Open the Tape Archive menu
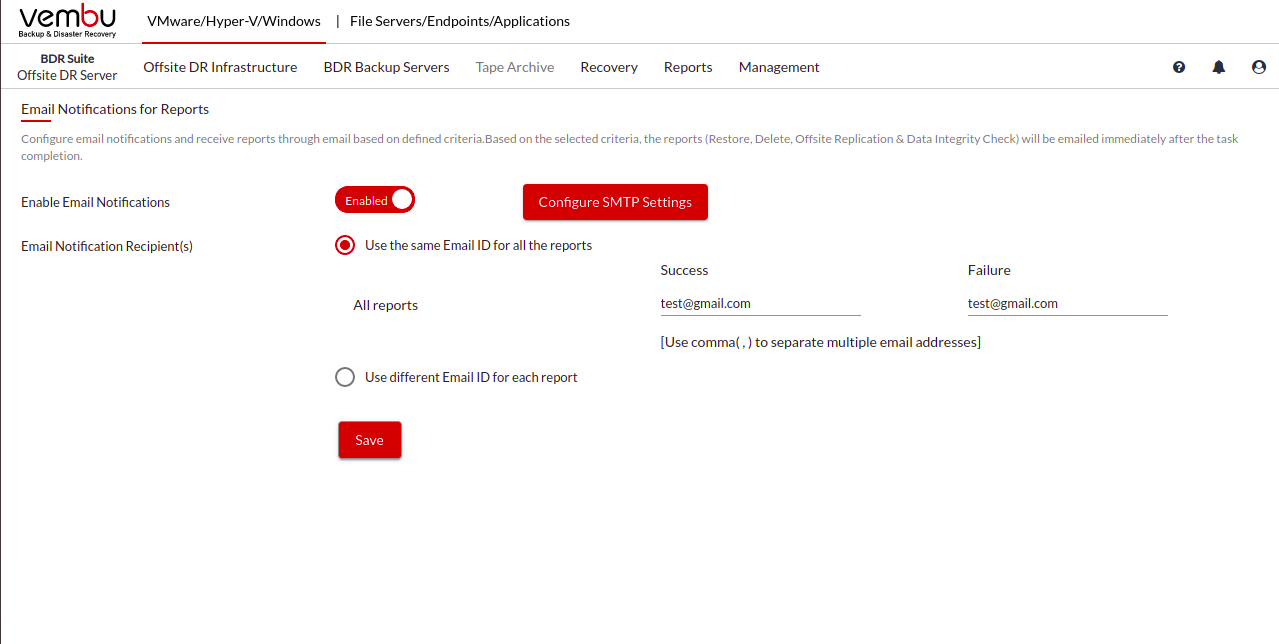This screenshot has width=1279, height=644. pyautogui.click(x=515, y=67)
